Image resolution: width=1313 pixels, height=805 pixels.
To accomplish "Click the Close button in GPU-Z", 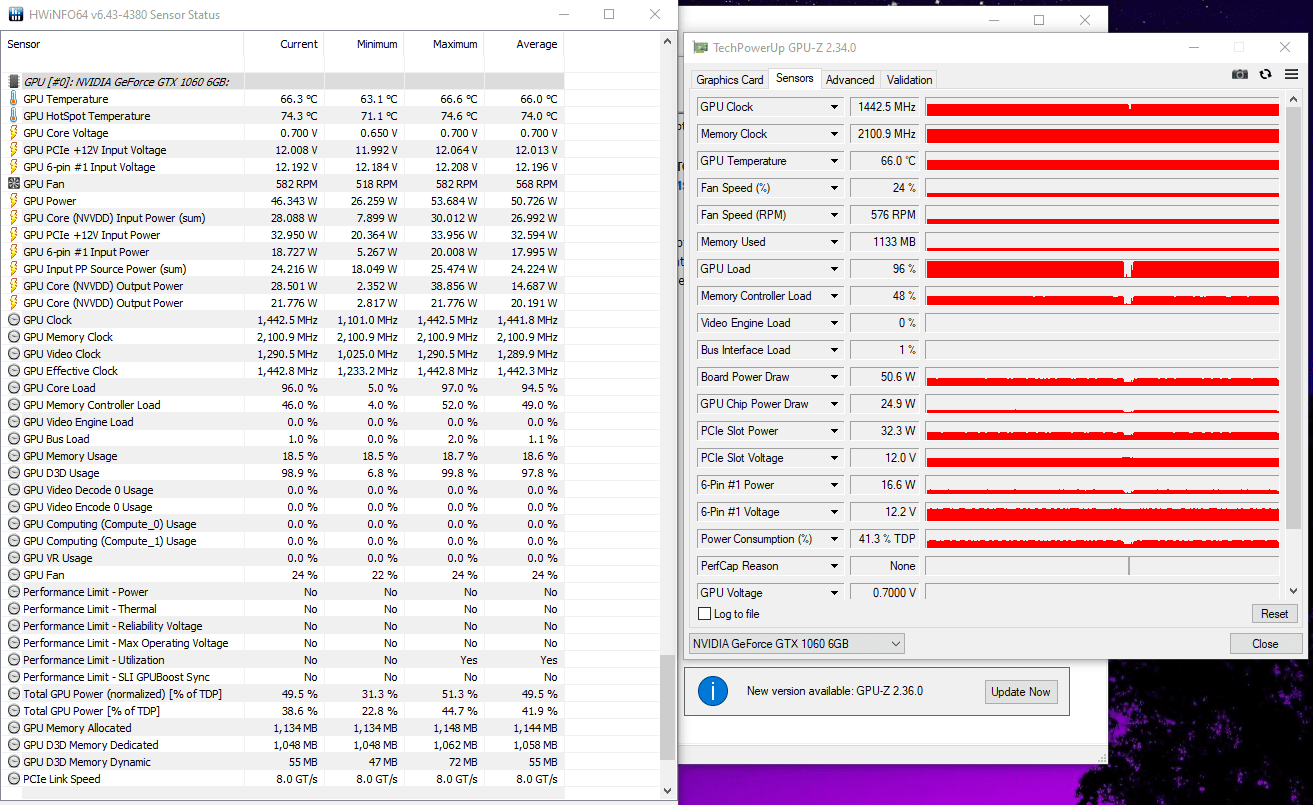I will [1265, 644].
